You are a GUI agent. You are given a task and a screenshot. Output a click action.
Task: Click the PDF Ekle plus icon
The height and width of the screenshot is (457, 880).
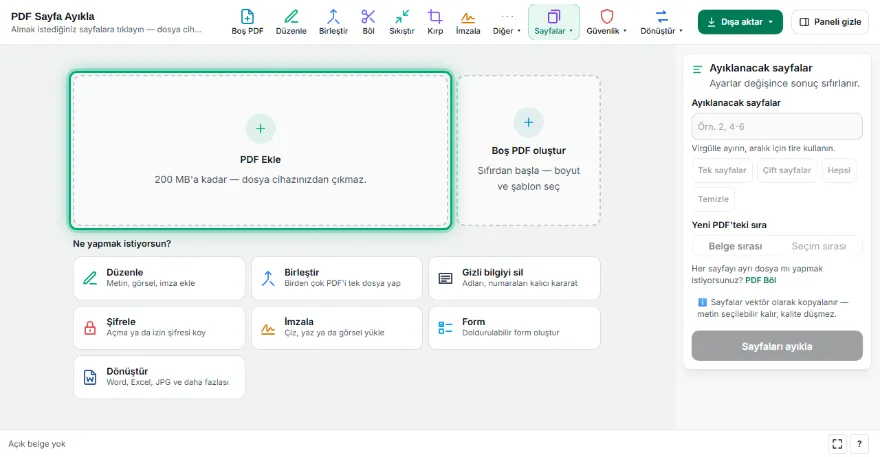coord(260,129)
